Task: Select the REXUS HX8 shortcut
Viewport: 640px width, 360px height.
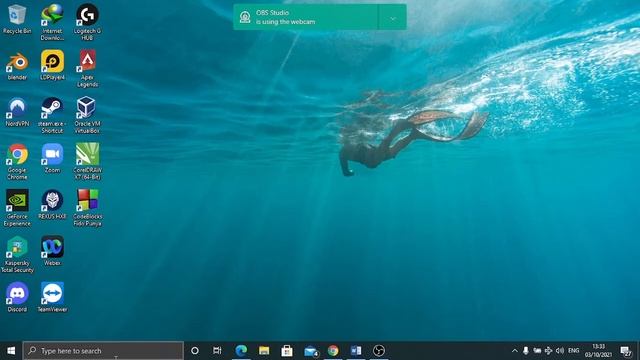Action: pyautogui.click(x=52, y=205)
